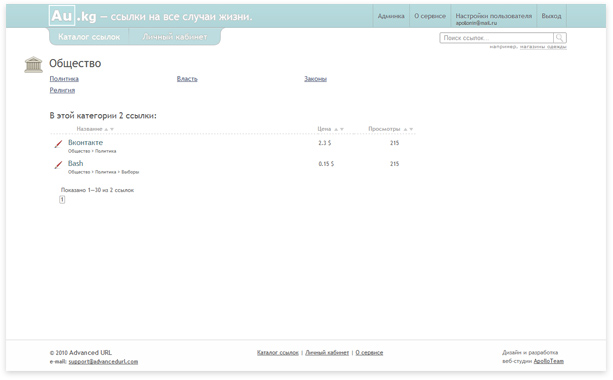Viewport: 613px width, 380px height.
Task: Open the Политика subcategory link
Action: 64,79
